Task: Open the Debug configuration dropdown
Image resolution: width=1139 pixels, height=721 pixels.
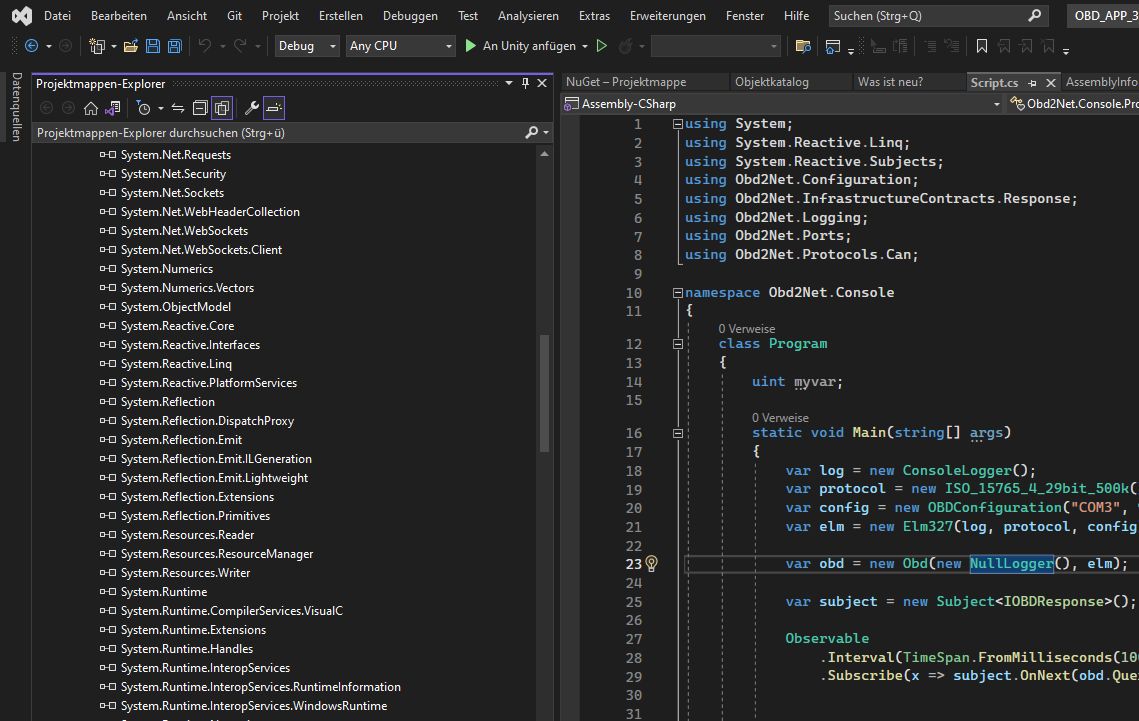Action: click(x=307, y=46)
